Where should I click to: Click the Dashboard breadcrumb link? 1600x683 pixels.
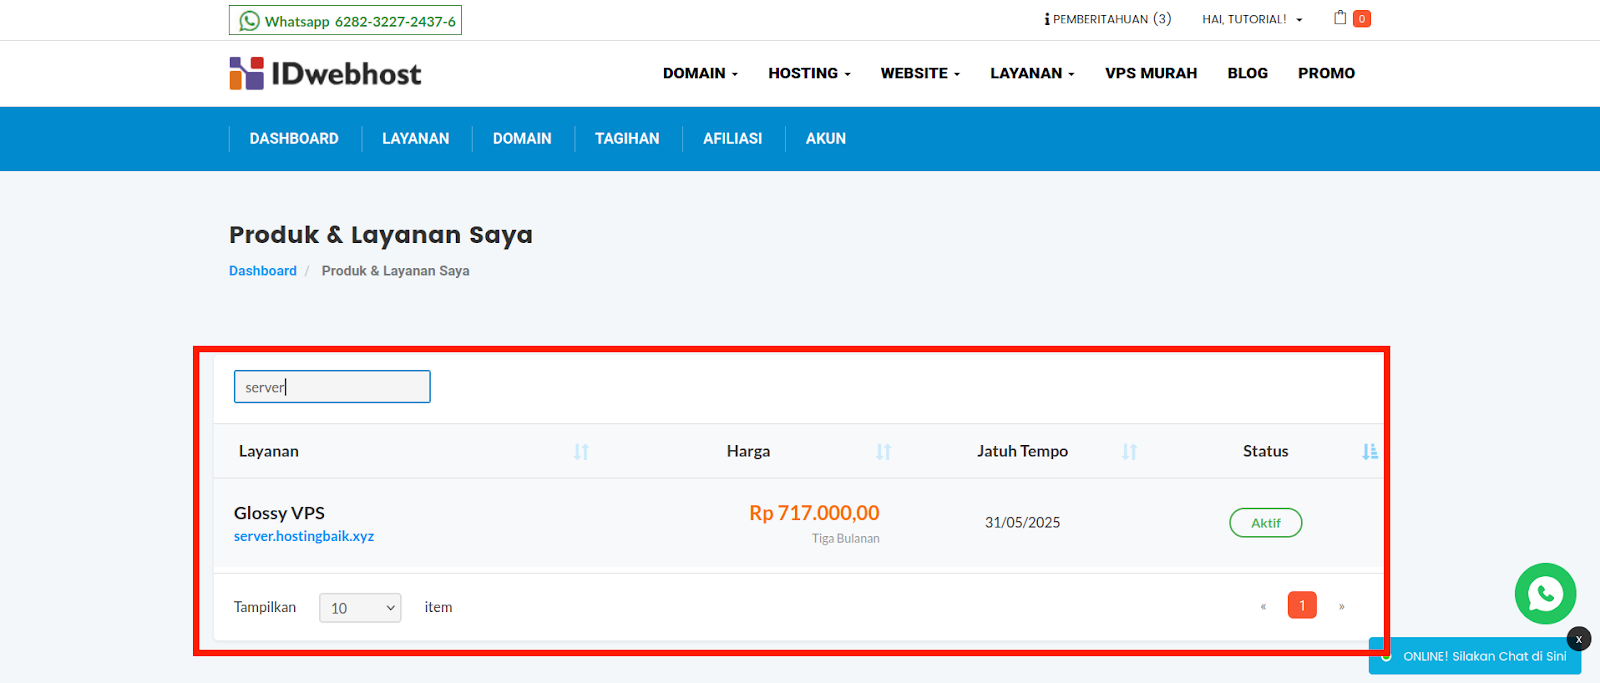coord(263,271)
